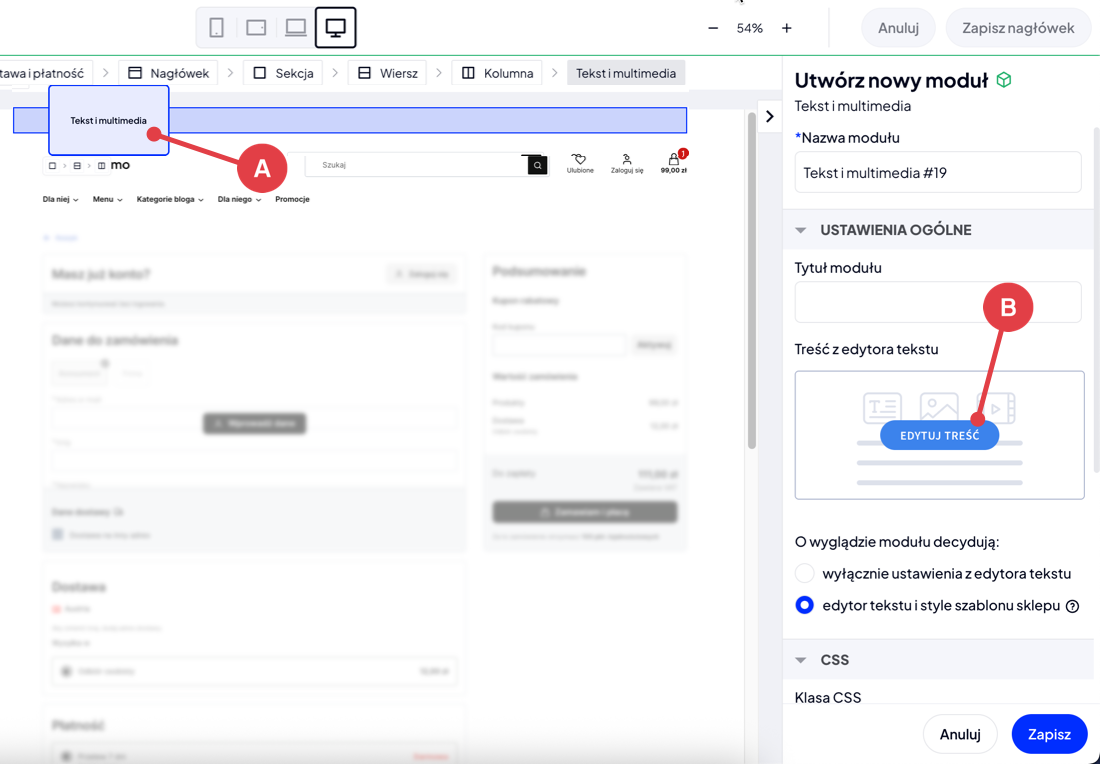Select 'wyłącznie ustawienia z edytora tekstu' radio

[x=804, y=573]
